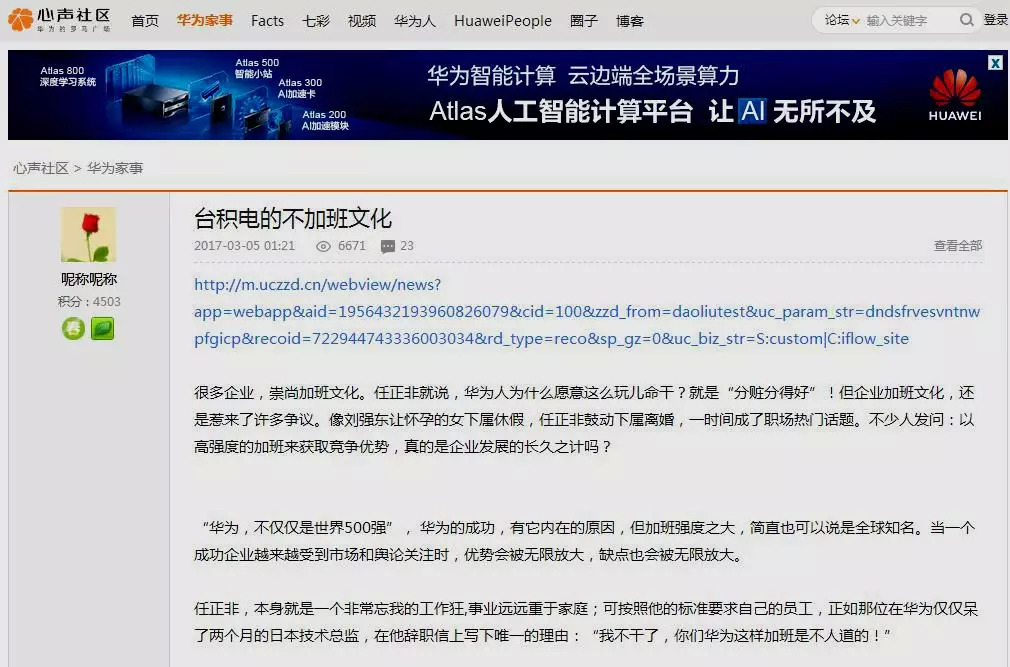
Task: Open the 首页 nav item
Action: click(145, 21)
